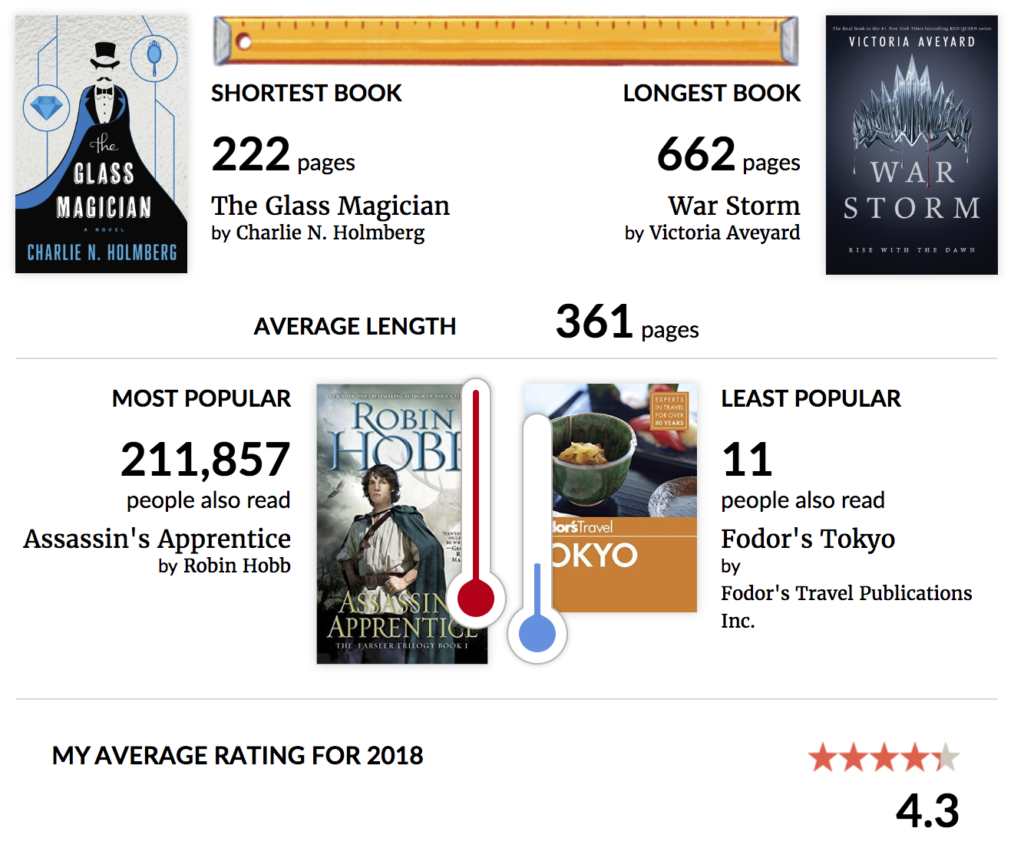Click the 4.3 average rating number
The width and height of the screenshot is (1024, 861).
click(x=927, y=811)
